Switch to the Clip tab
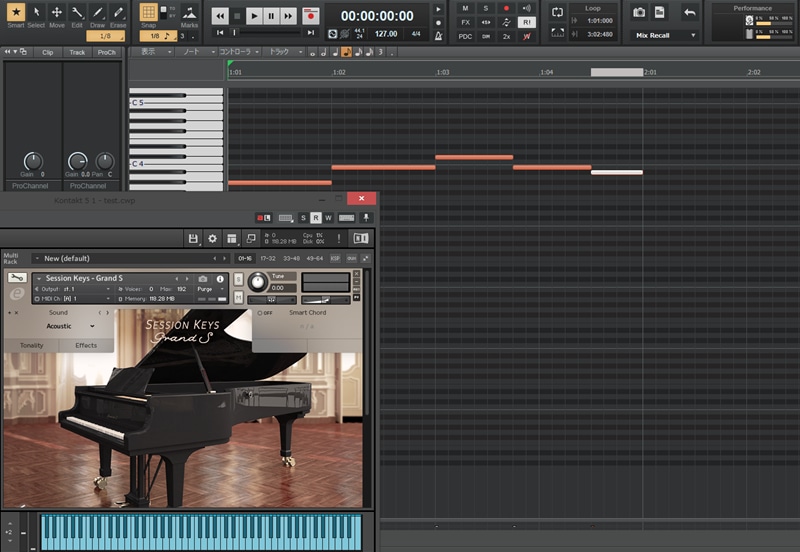Viewport: 800px width, 552px height. (x=47, y=52)
